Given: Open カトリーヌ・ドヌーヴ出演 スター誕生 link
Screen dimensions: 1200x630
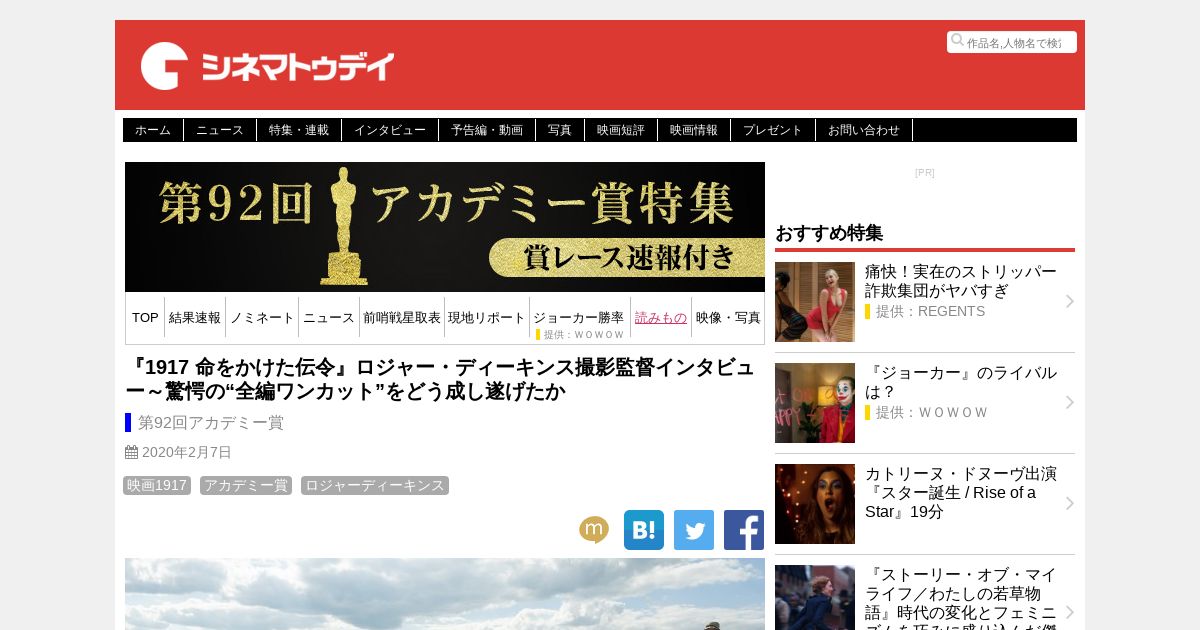Looking at the screenshot, I should point(960,492).
